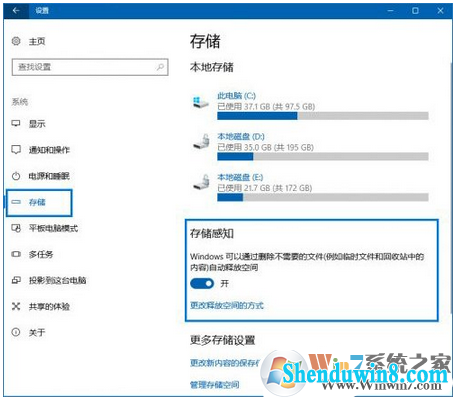
Task: Click the 存储感知 heading
Action: (x=212, y=233)
